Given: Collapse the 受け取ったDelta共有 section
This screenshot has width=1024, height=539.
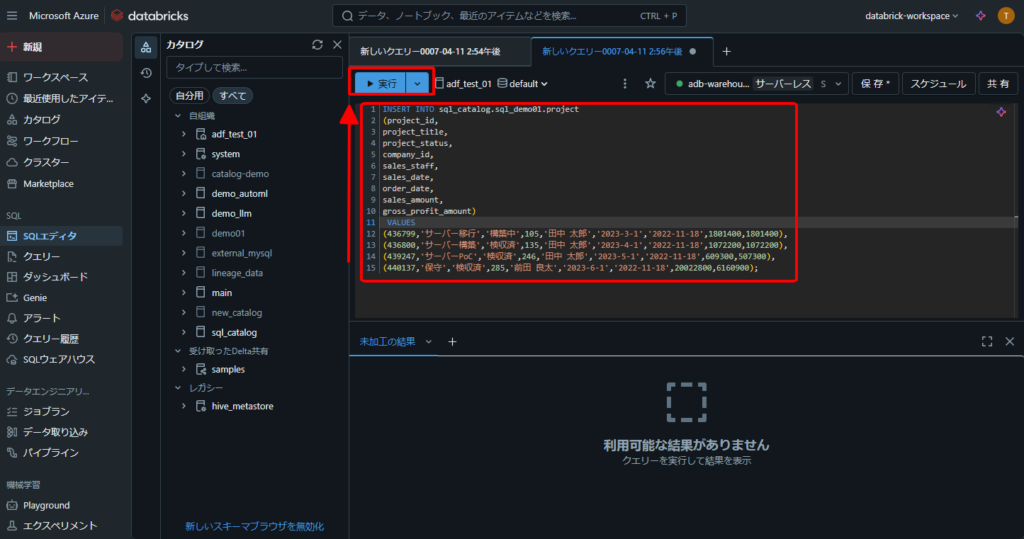Looking at the screenshot, I should pyautogui.click(x=178, y=351).
